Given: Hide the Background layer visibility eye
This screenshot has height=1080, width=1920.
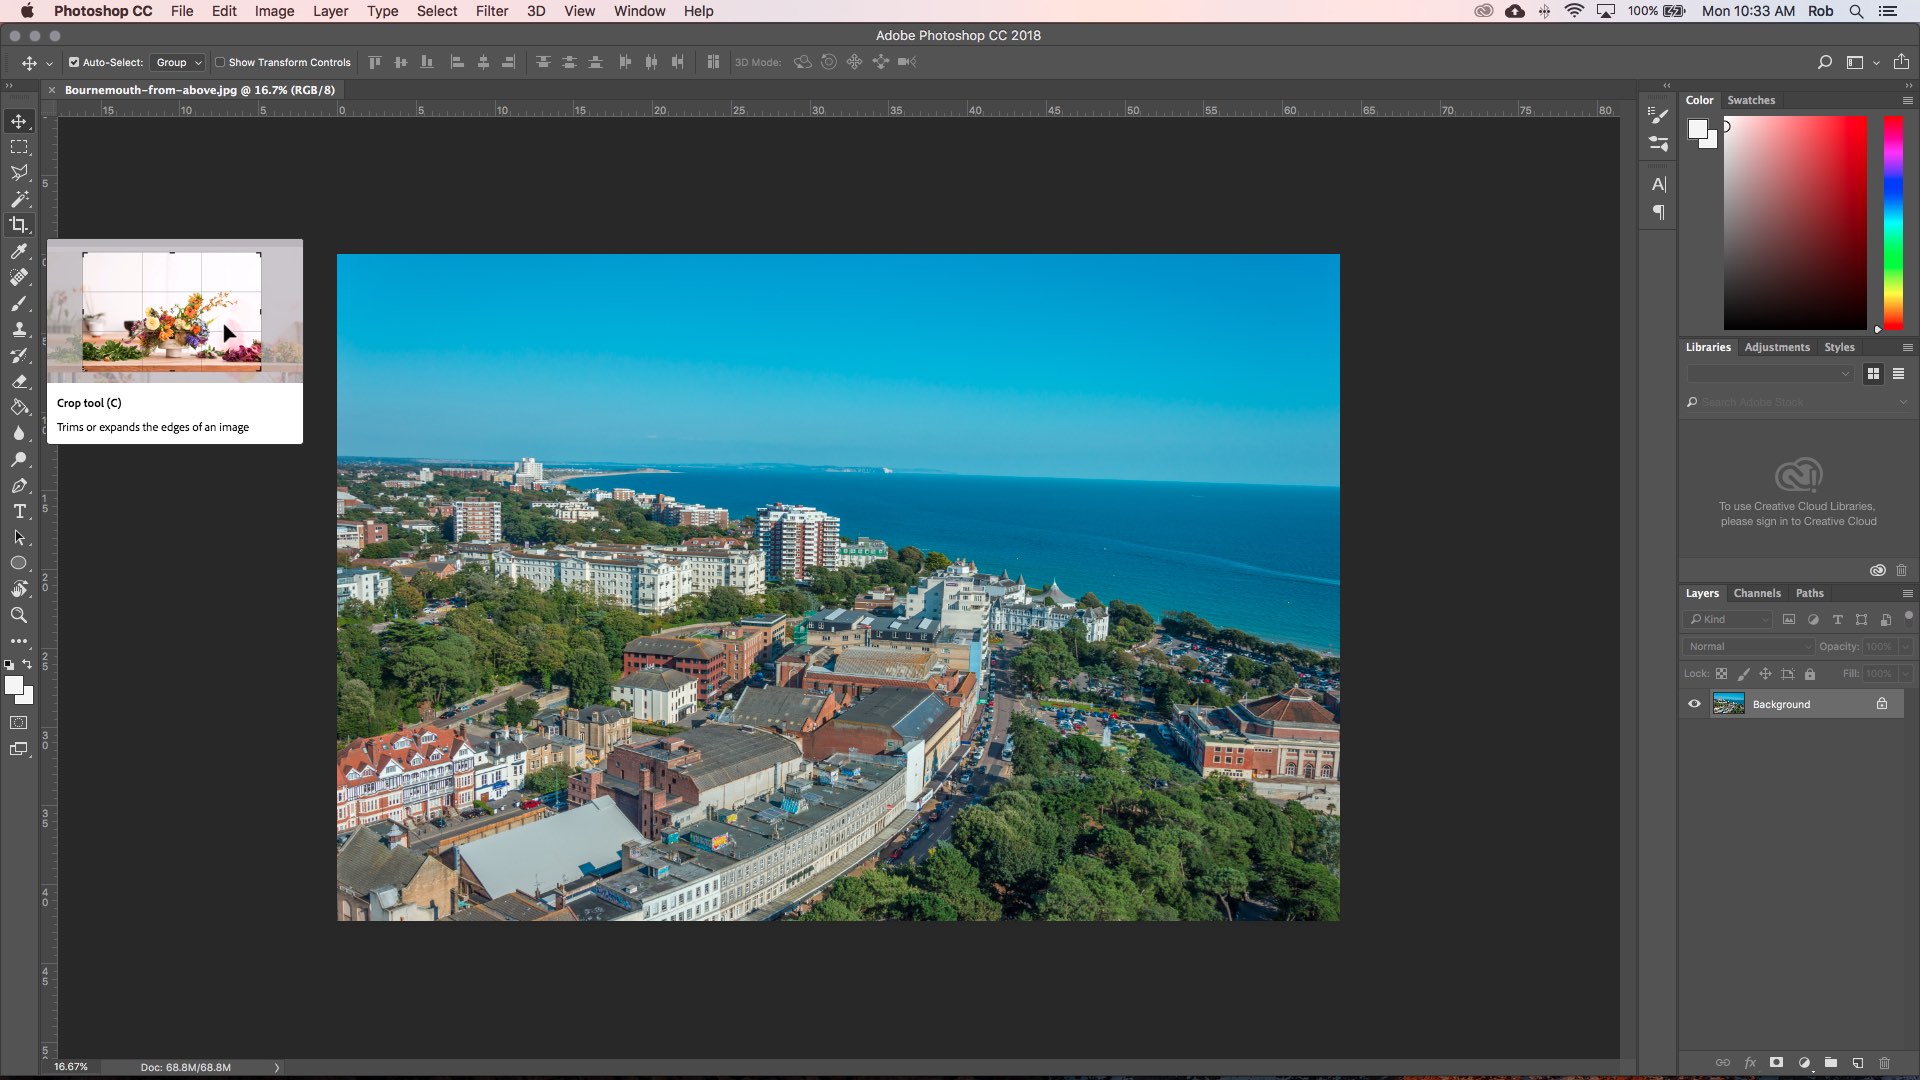Looking at the screenshot, I should tap(1694, 704).
